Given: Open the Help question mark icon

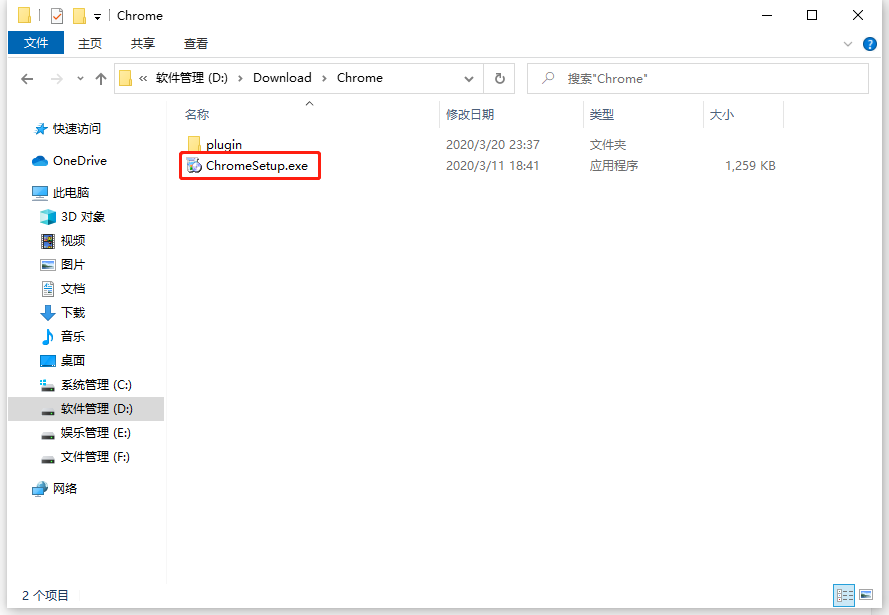Looking at the screenshot, I should tap(869, 44).
